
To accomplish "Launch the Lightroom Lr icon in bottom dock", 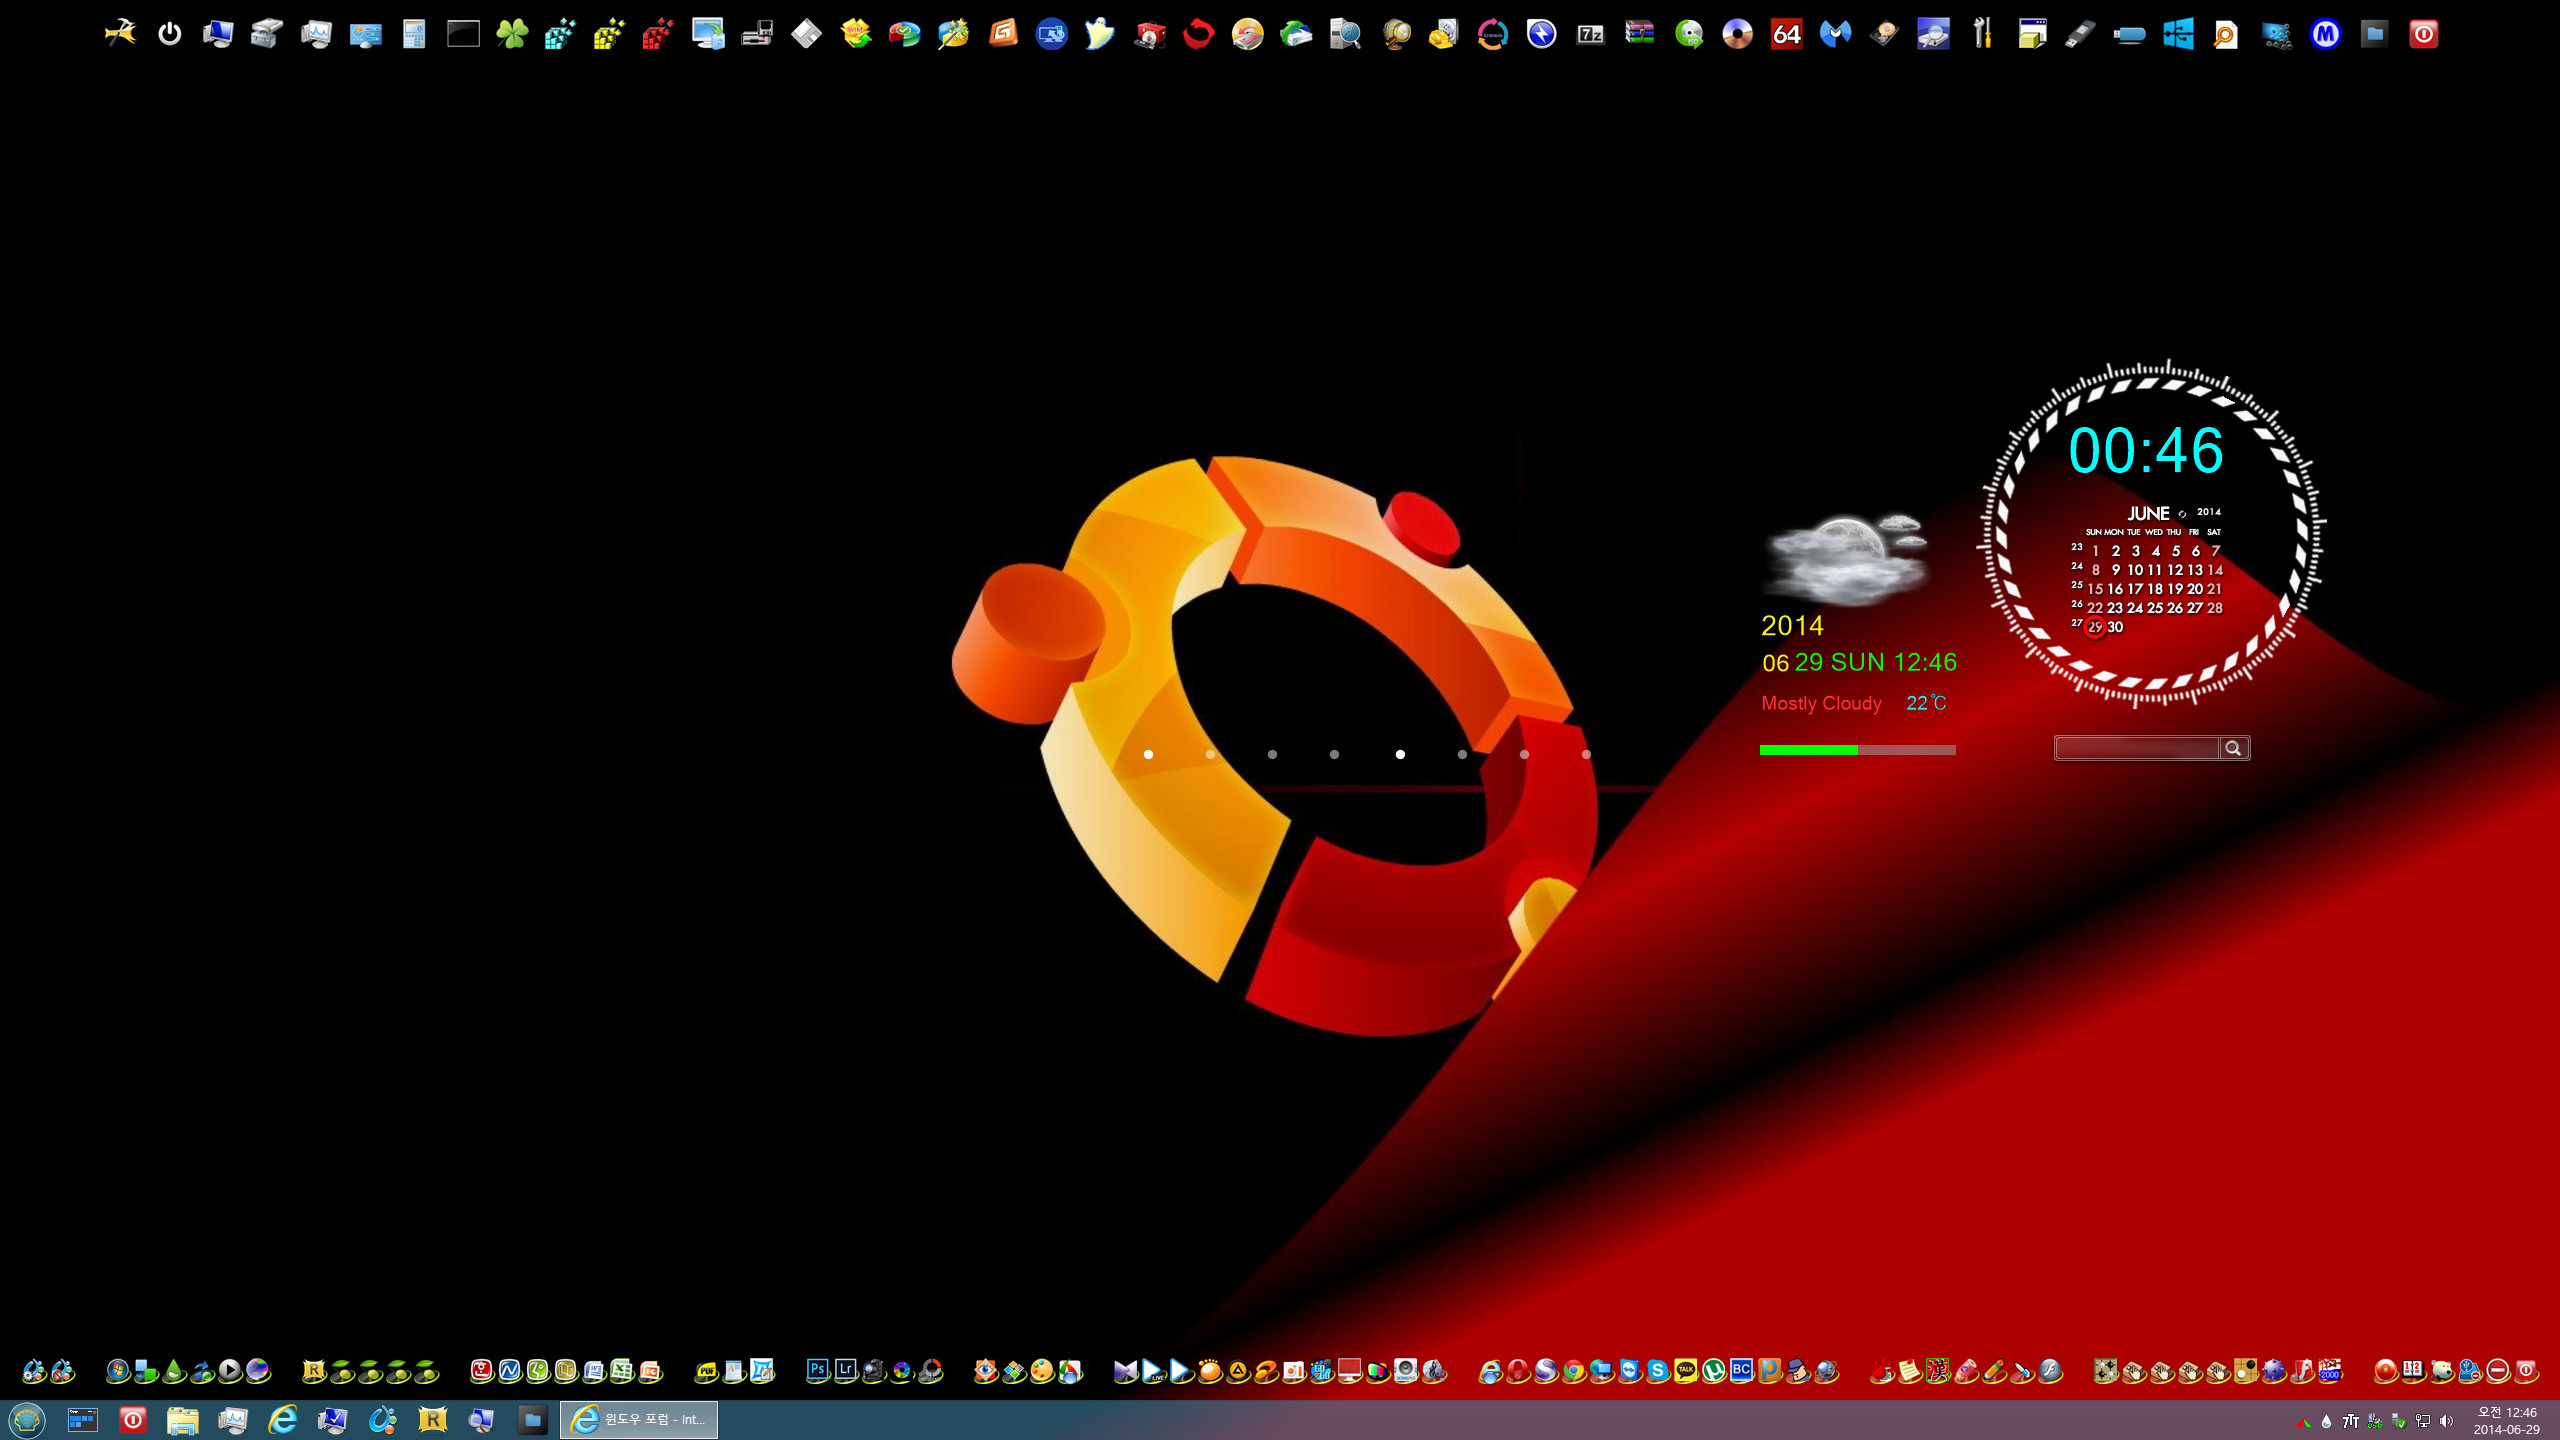I will pos(845,1370).
